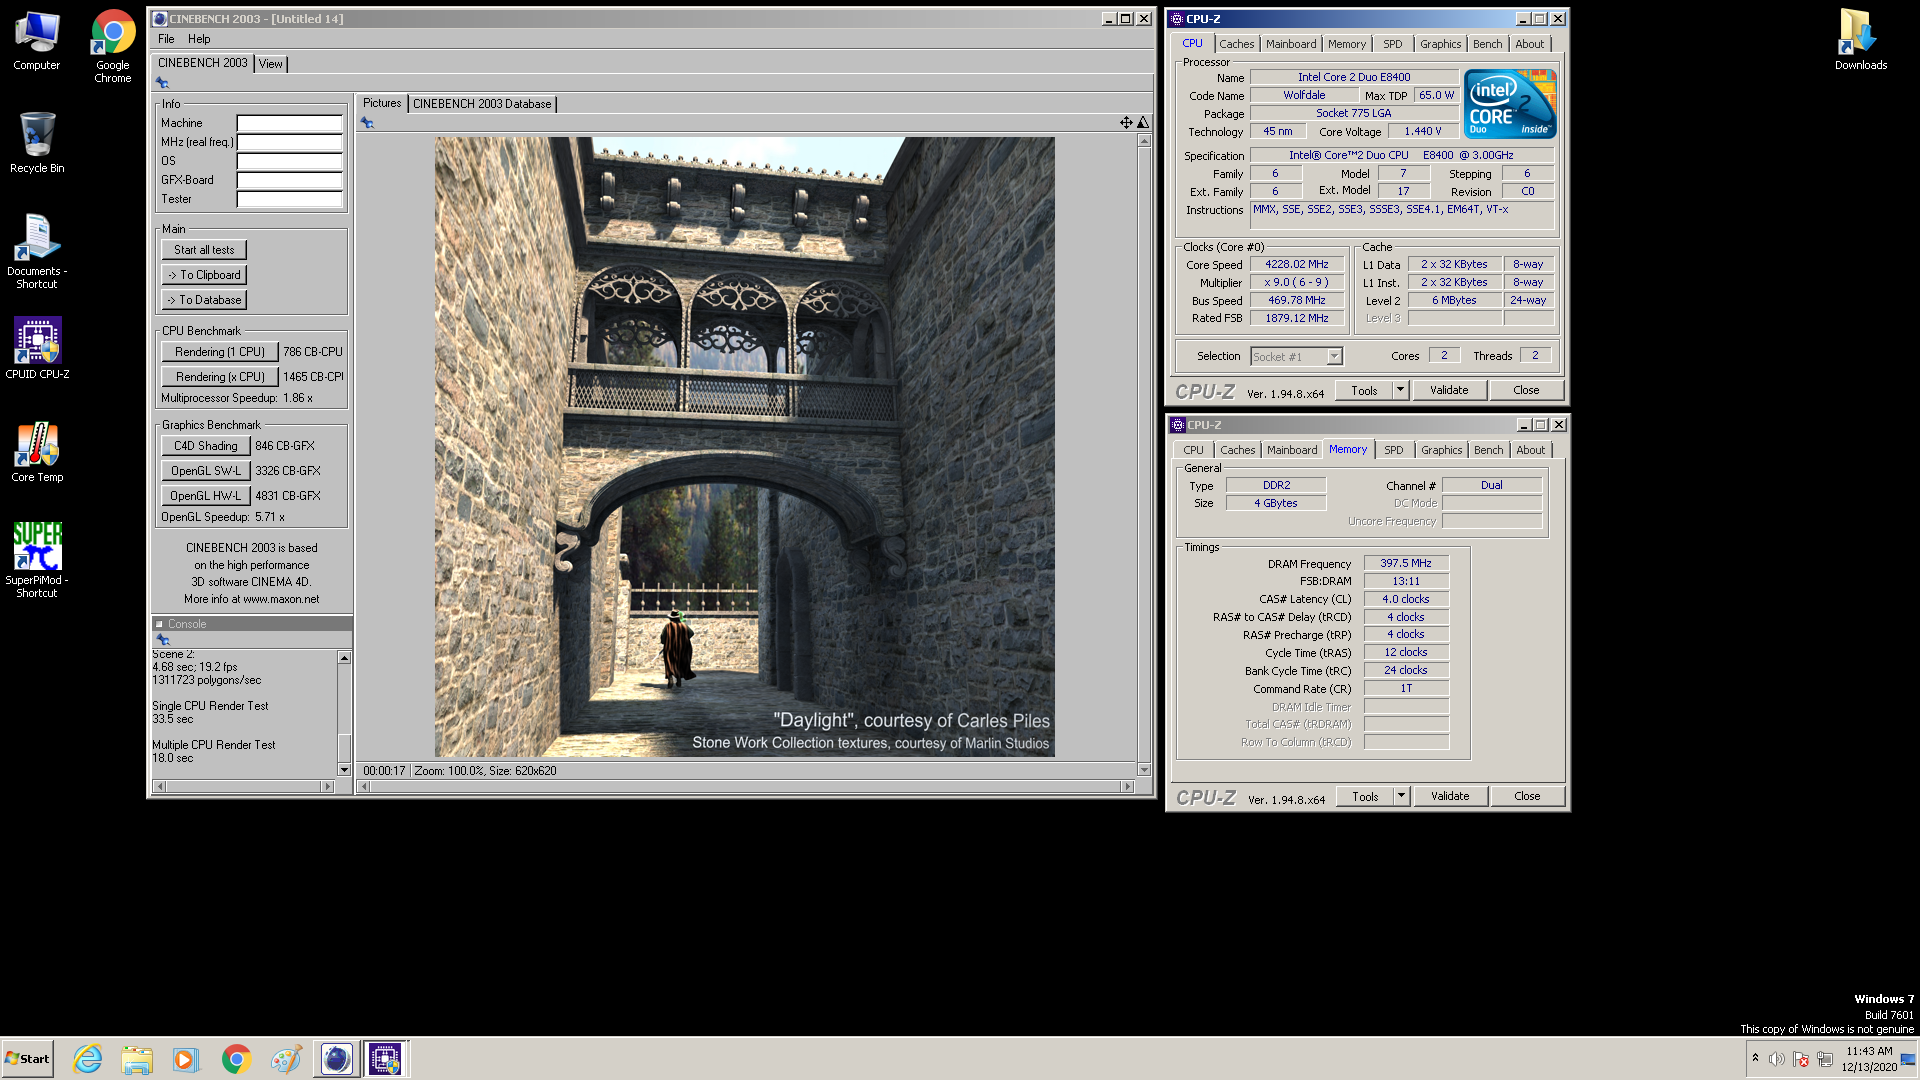Click Close button in bottom CPU-Z window
Screen dimensions: 1920x1080
click(1527, 796)
